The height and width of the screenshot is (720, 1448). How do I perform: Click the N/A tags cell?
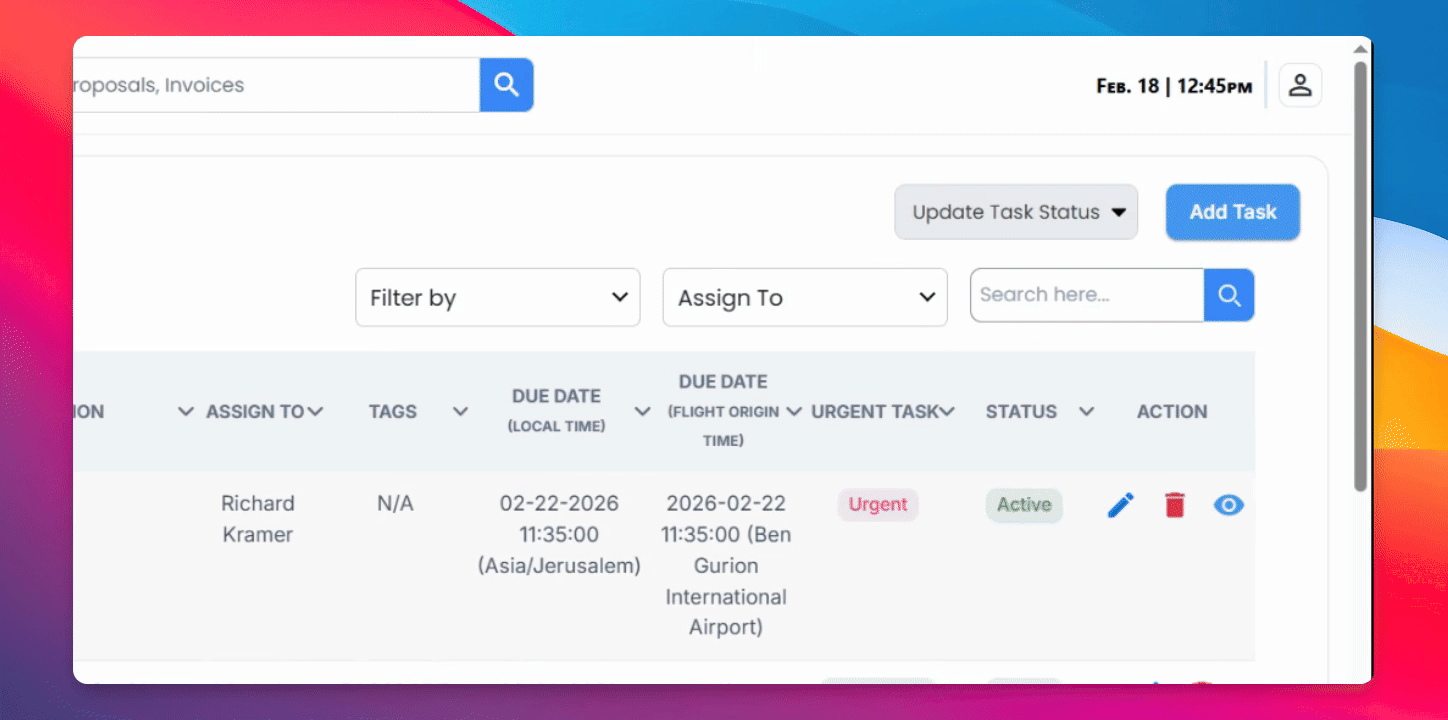click(395, 503)
